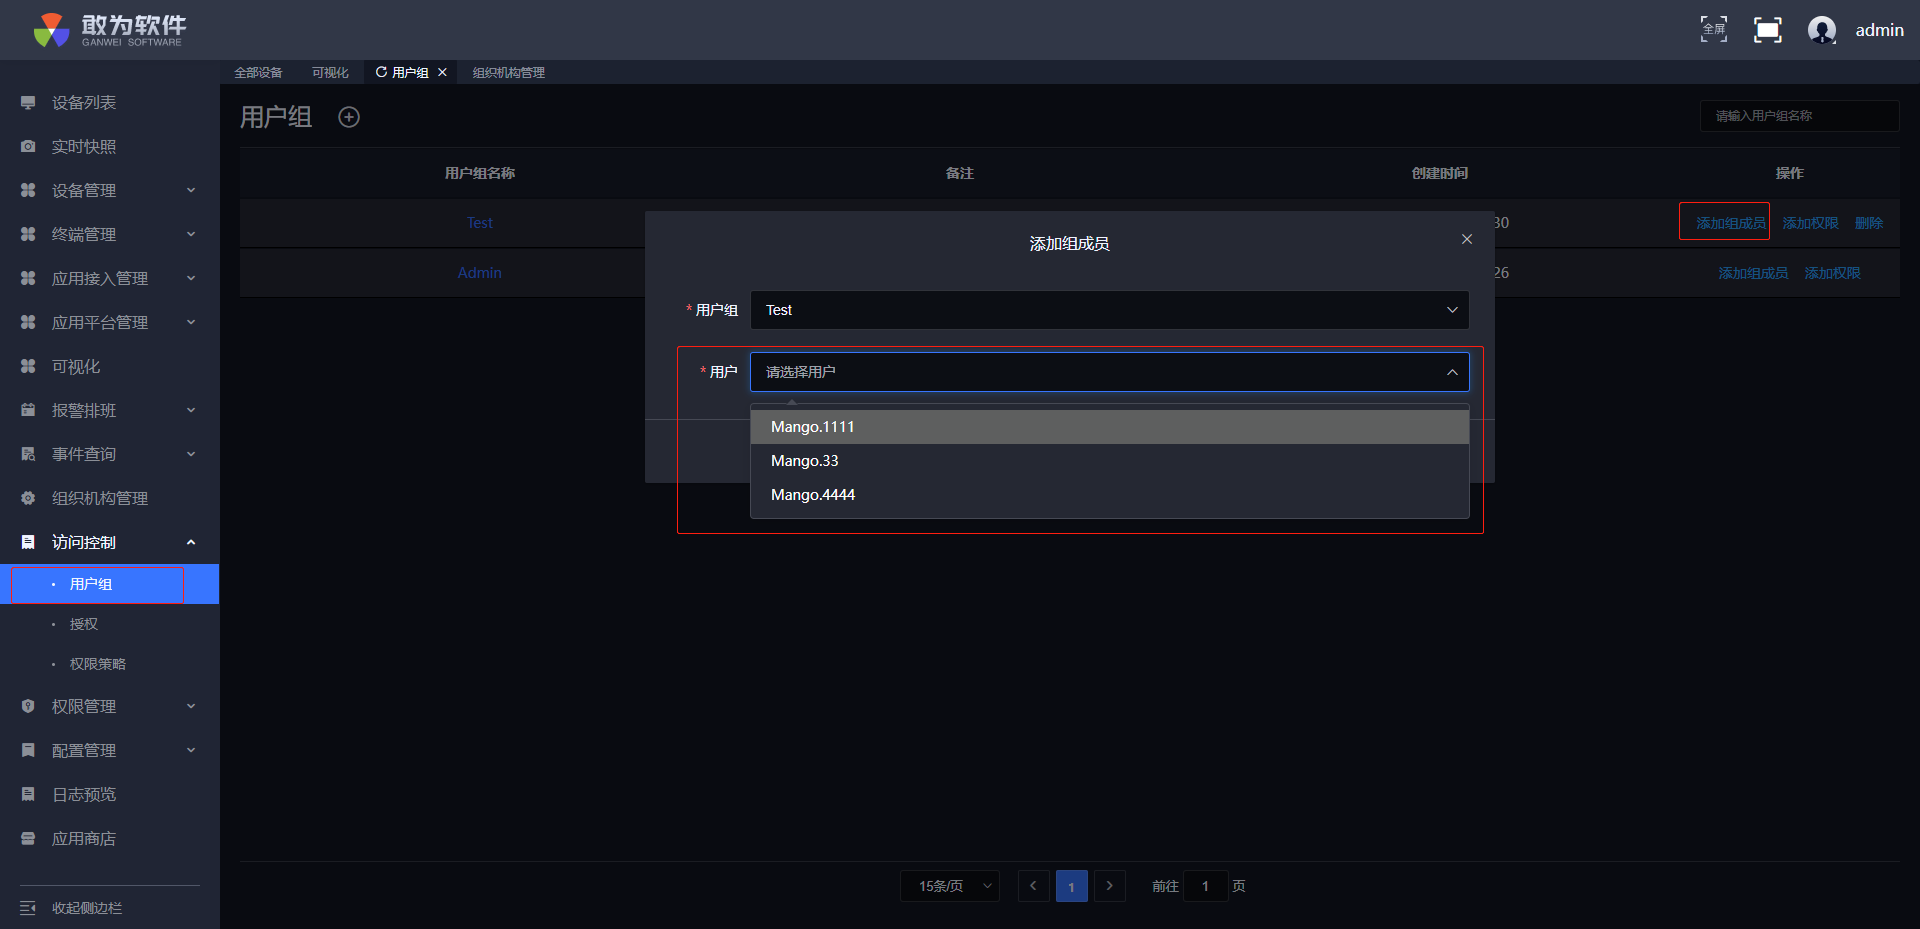The width and height of the screenshot is (1920, 929).
Task: Click the 应用商店 sidebar icon
Action: click(28, 839)
